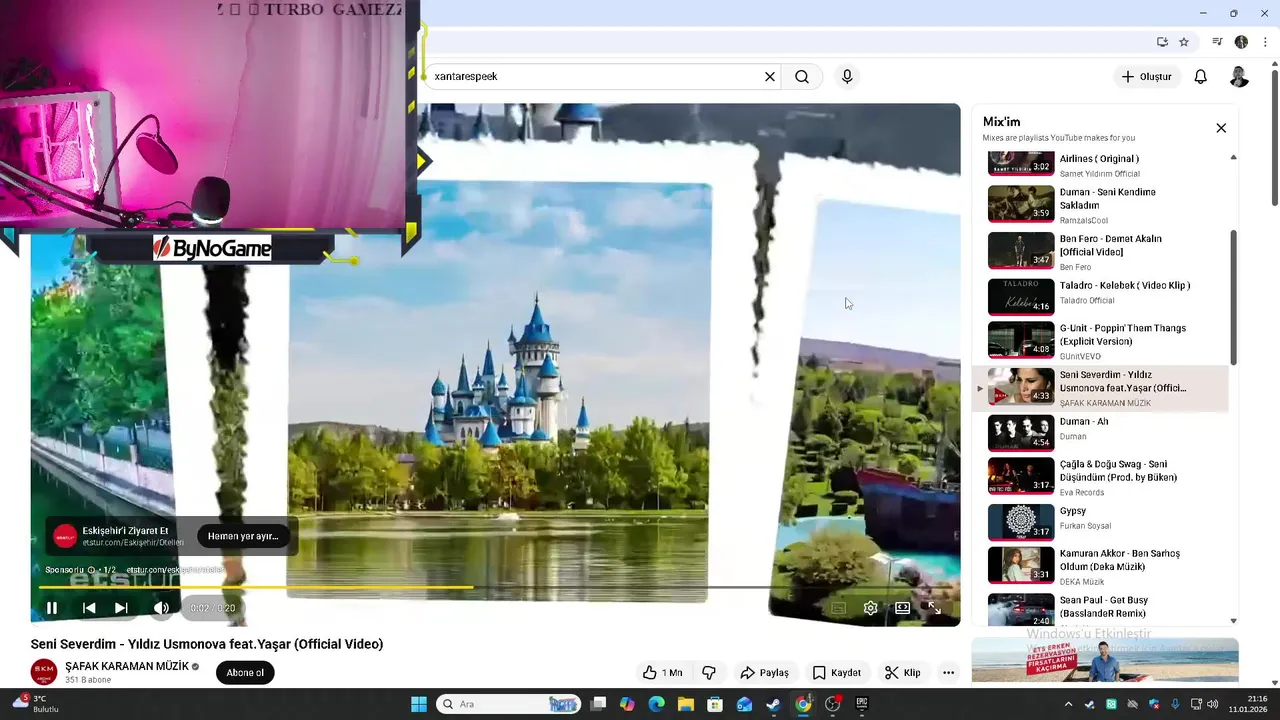Play Airlines (Original) from the mix
Viewport: 1280px width, 720px height.
coord(1100,164)
